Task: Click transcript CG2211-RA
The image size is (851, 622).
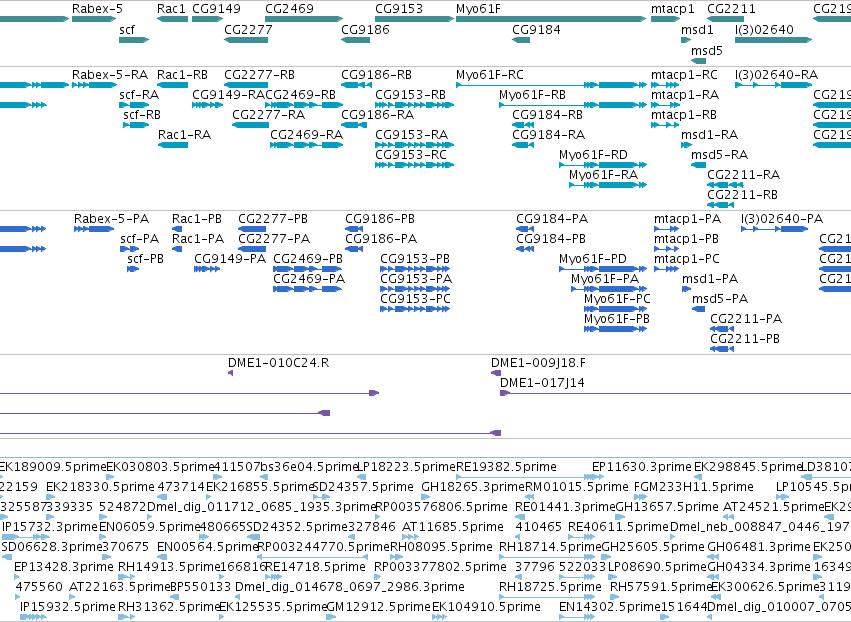Action: pos(743,175)
